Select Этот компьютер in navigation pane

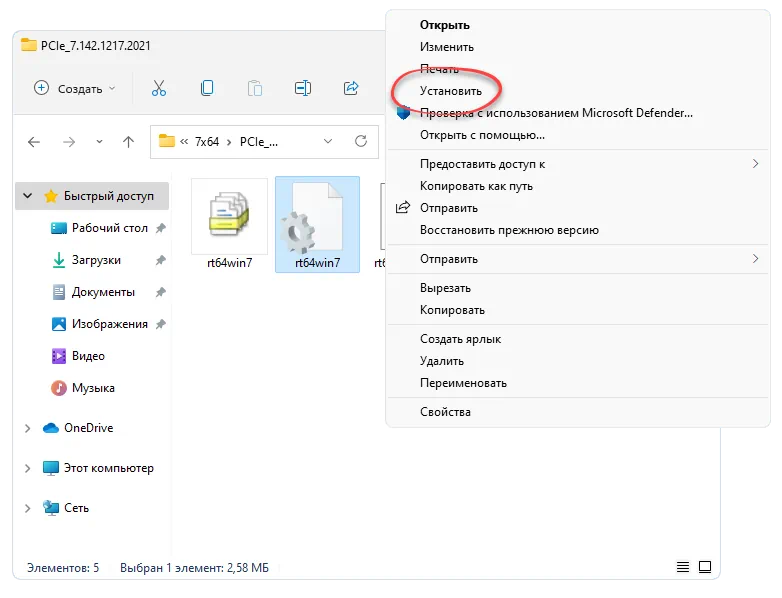[x=109, y=468]
